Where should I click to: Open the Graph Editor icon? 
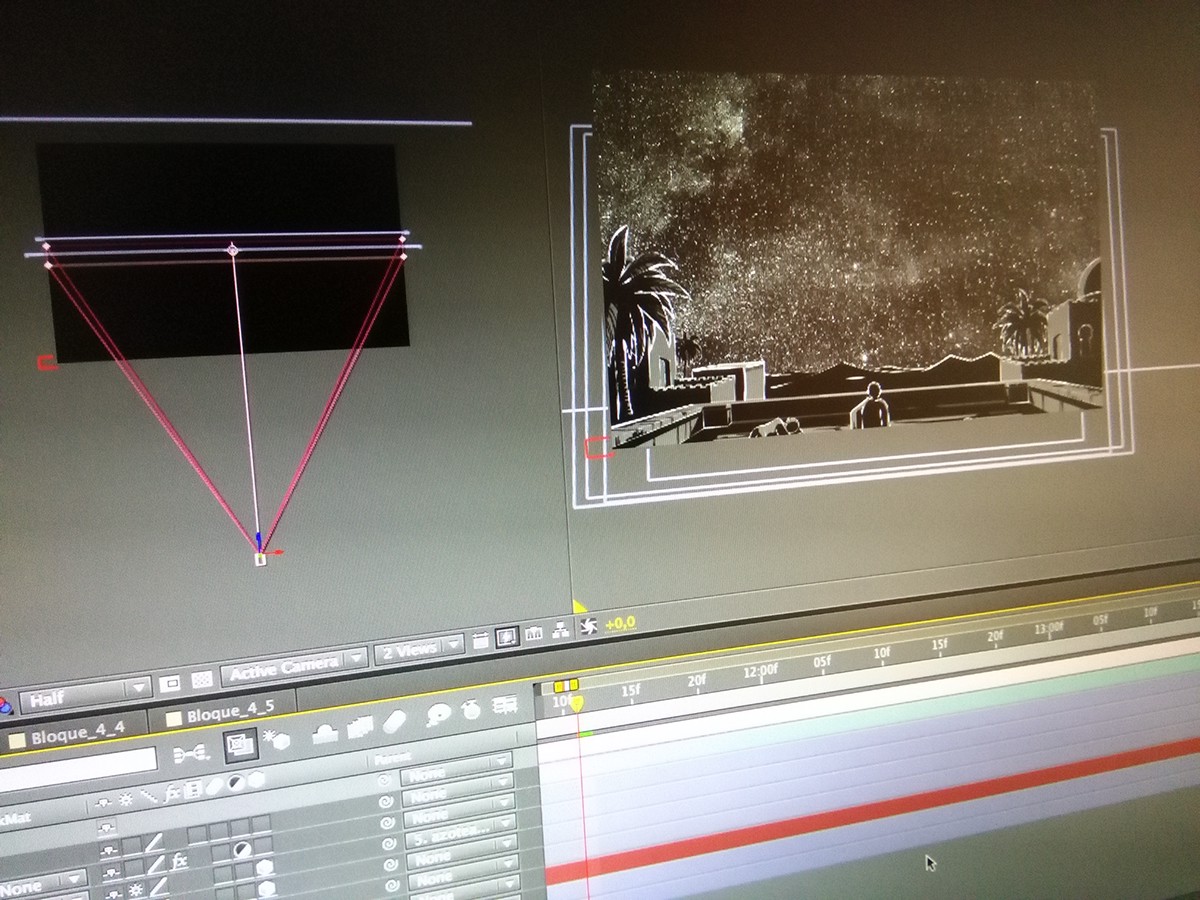click(x=505, y=706)
